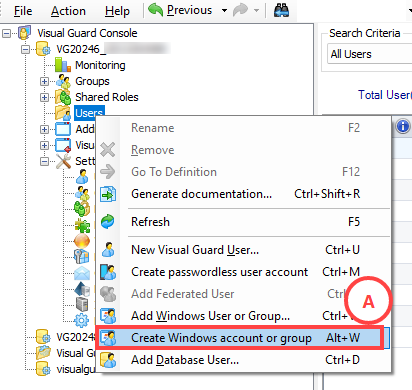Open the Action menu
Viewport: 412px width, 390px height.
tap(68, 11)
